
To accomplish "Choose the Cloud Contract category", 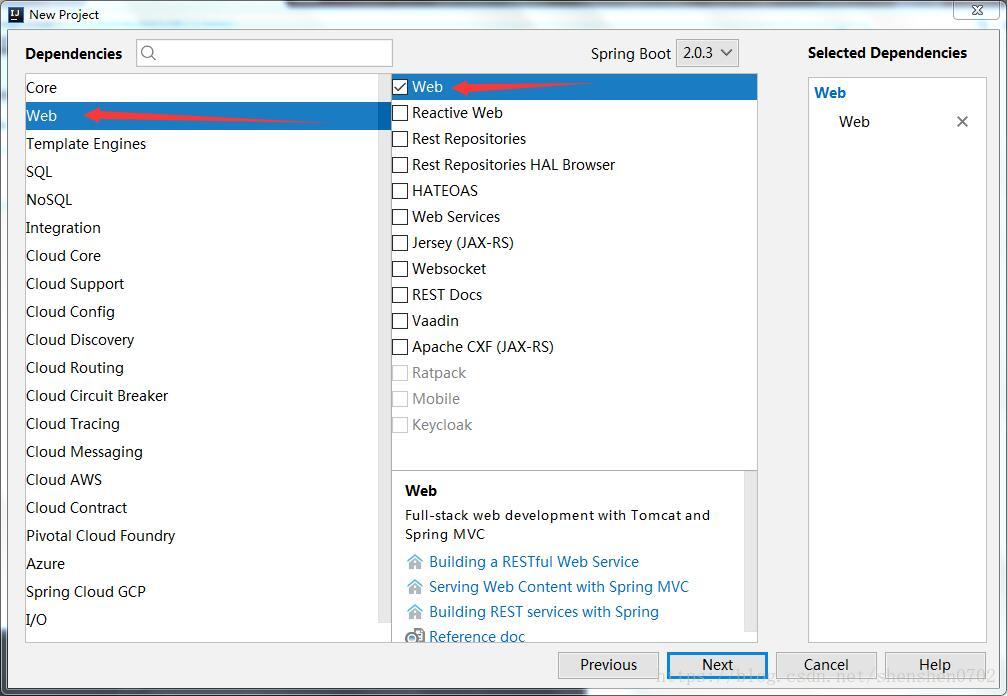I will pos(202,508).
